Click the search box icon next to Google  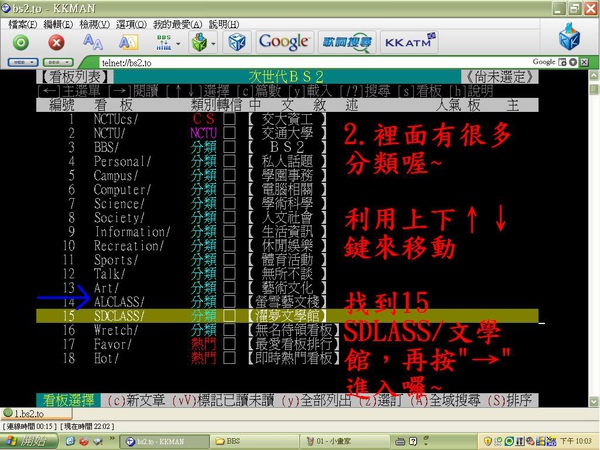click(x=562, y=62)
